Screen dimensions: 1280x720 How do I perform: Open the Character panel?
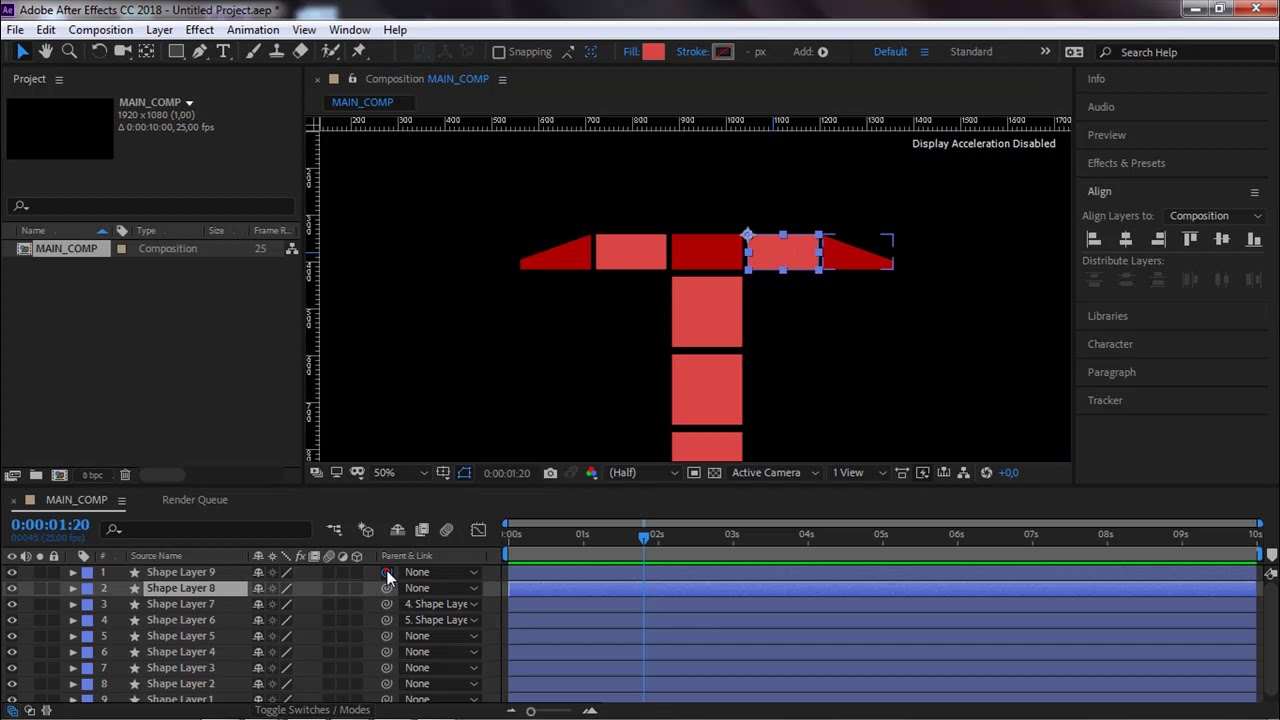tap(1110, 344)
